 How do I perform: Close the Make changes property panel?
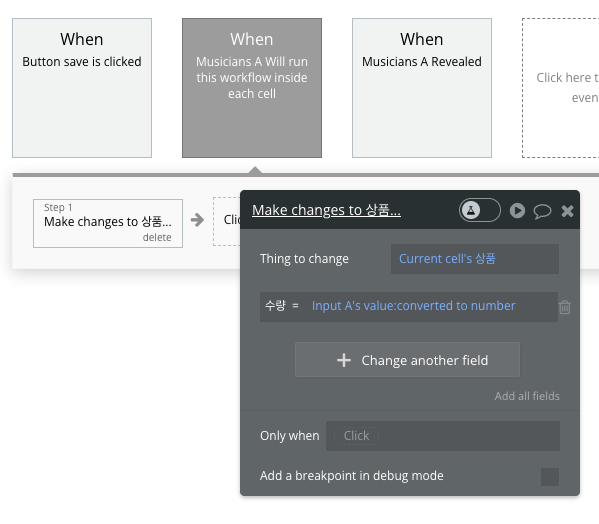click(x=567, y=211)
